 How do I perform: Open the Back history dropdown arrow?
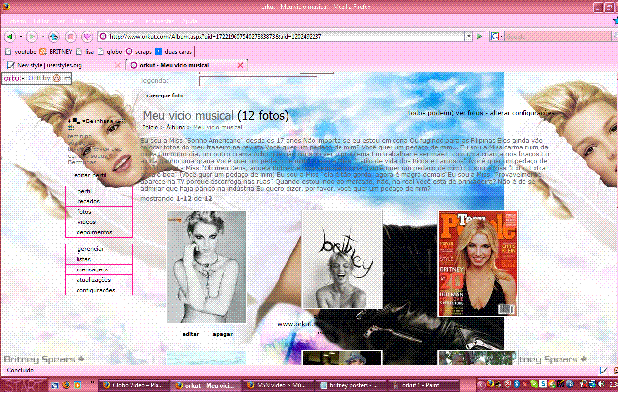tap(20, 37)
